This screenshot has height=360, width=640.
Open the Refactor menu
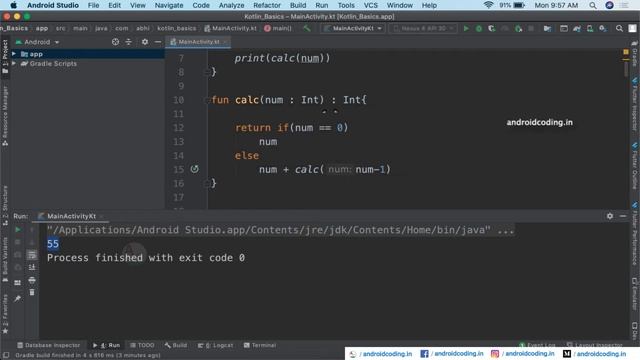267,5
